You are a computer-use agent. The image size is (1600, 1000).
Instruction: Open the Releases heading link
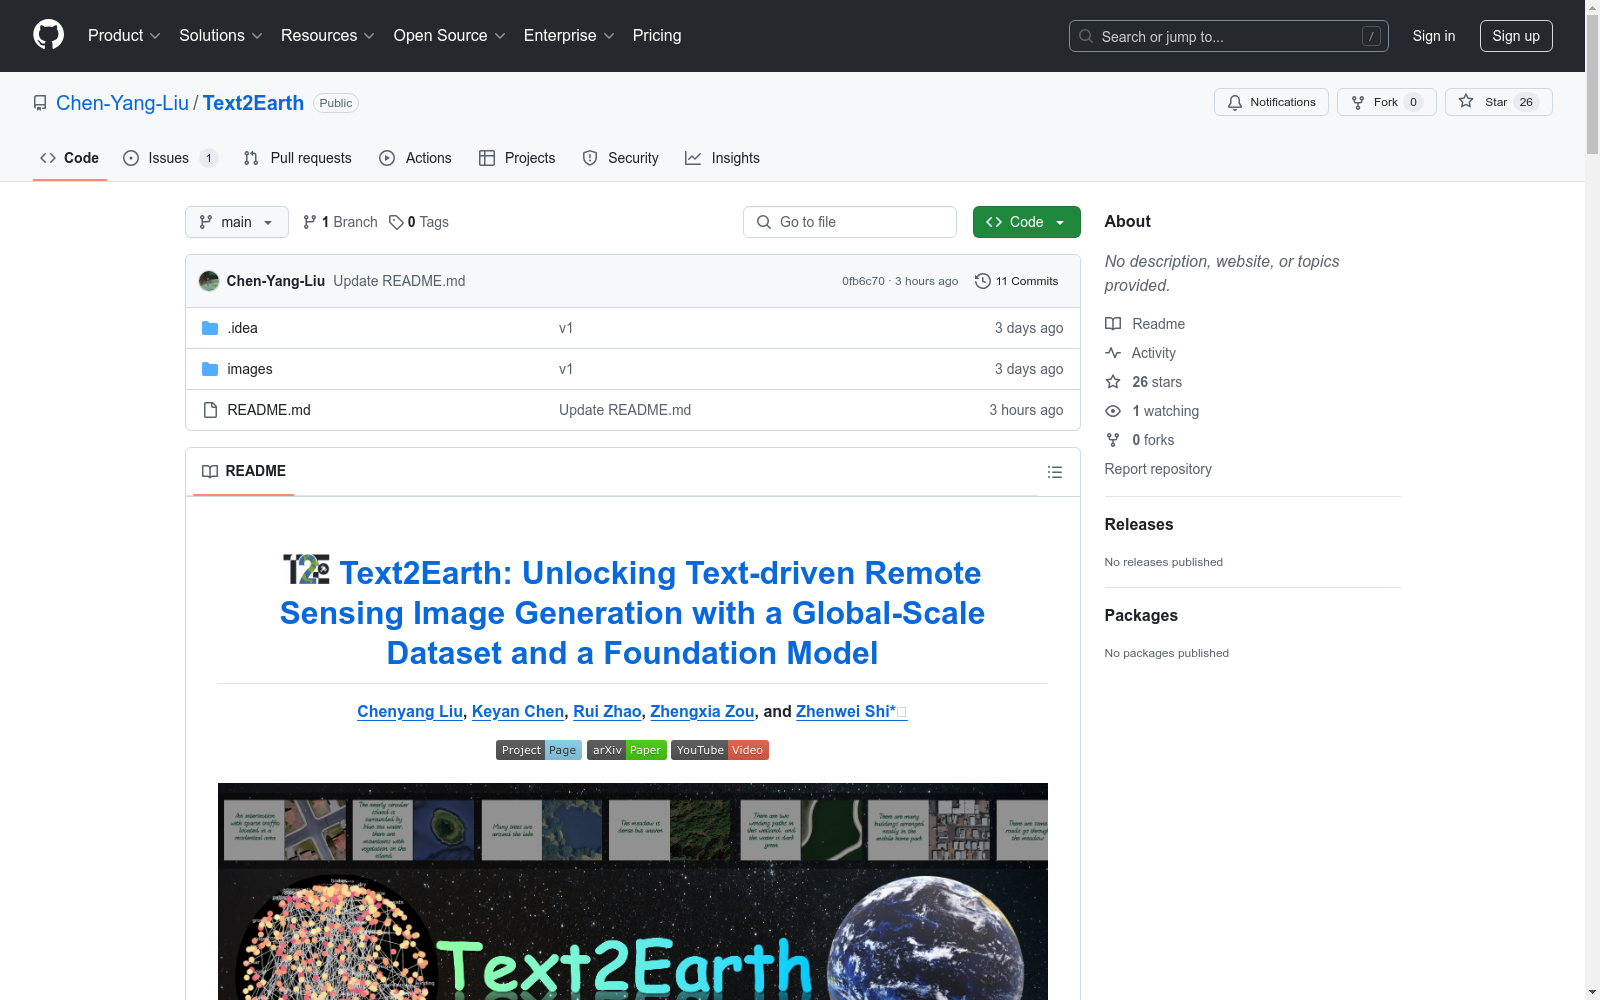pos(1139,524)
